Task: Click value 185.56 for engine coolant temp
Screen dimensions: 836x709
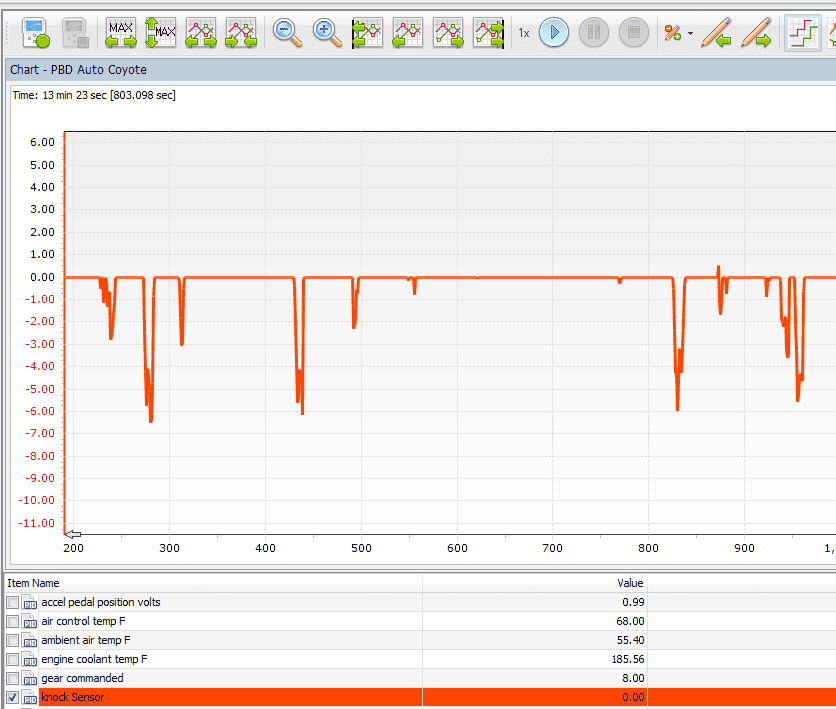Action: (628, 659)
